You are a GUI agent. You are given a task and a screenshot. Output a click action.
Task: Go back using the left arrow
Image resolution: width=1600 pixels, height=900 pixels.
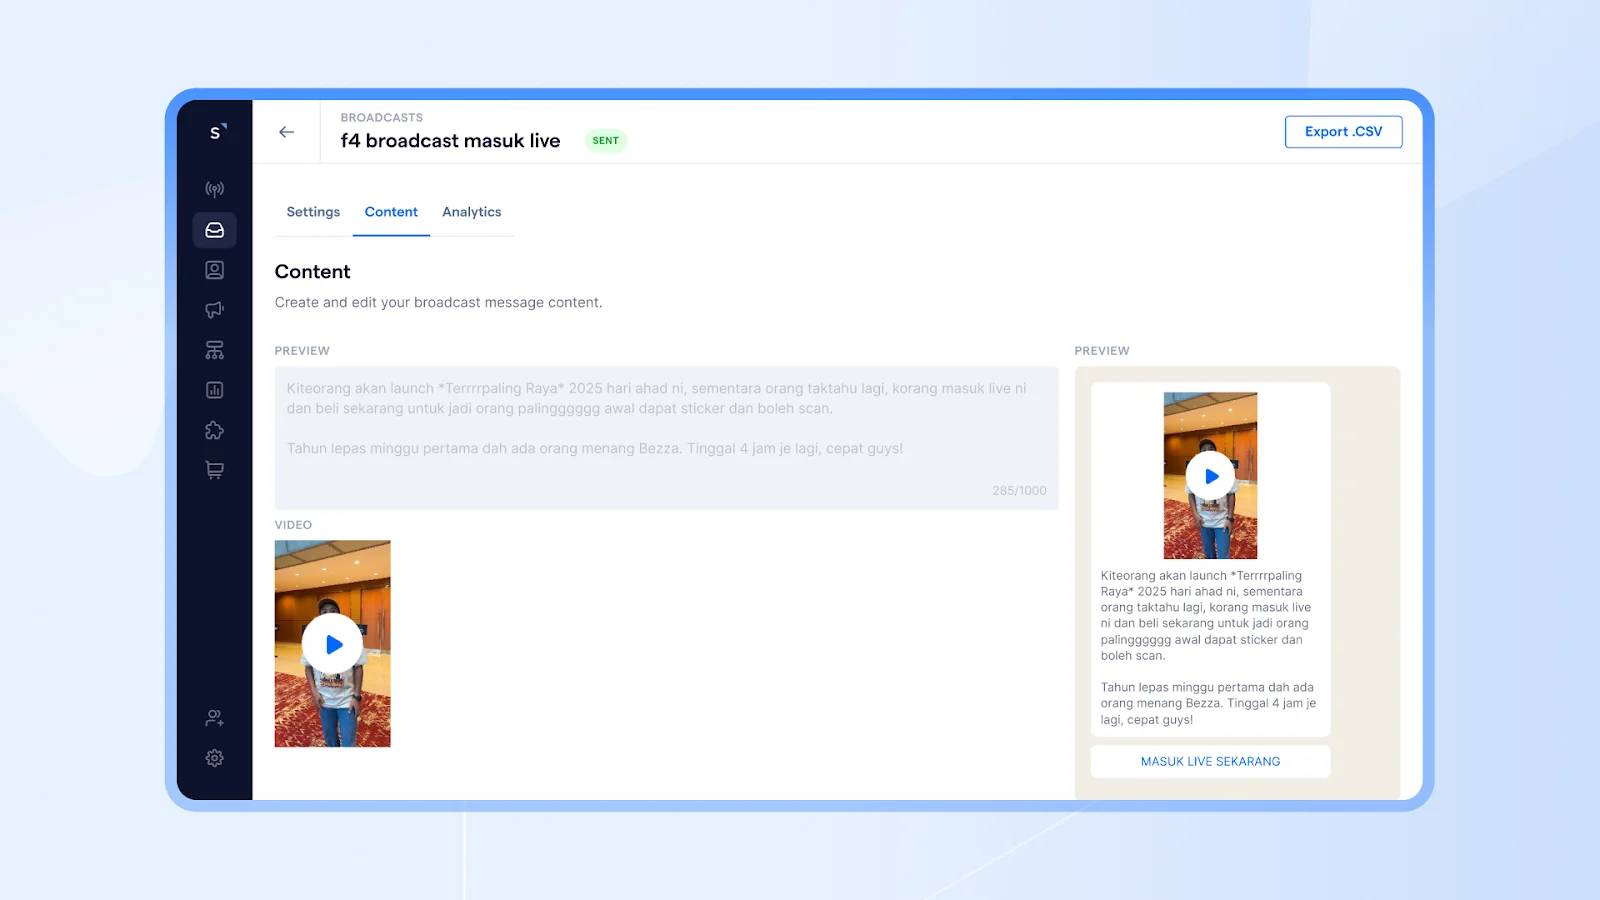coord(287,132)
